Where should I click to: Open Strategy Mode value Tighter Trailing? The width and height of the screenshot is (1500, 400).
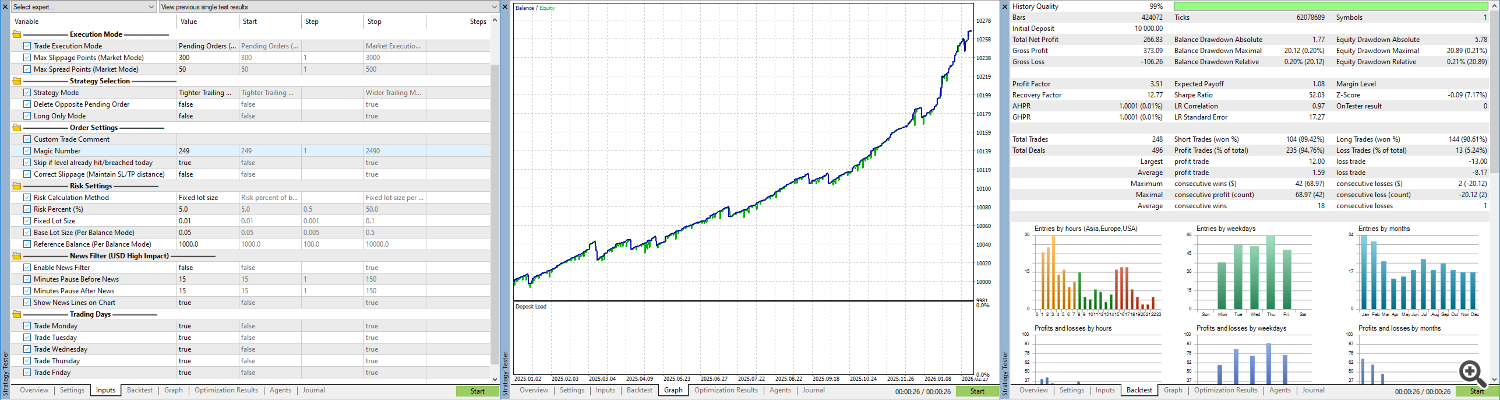tap(206, 93)
